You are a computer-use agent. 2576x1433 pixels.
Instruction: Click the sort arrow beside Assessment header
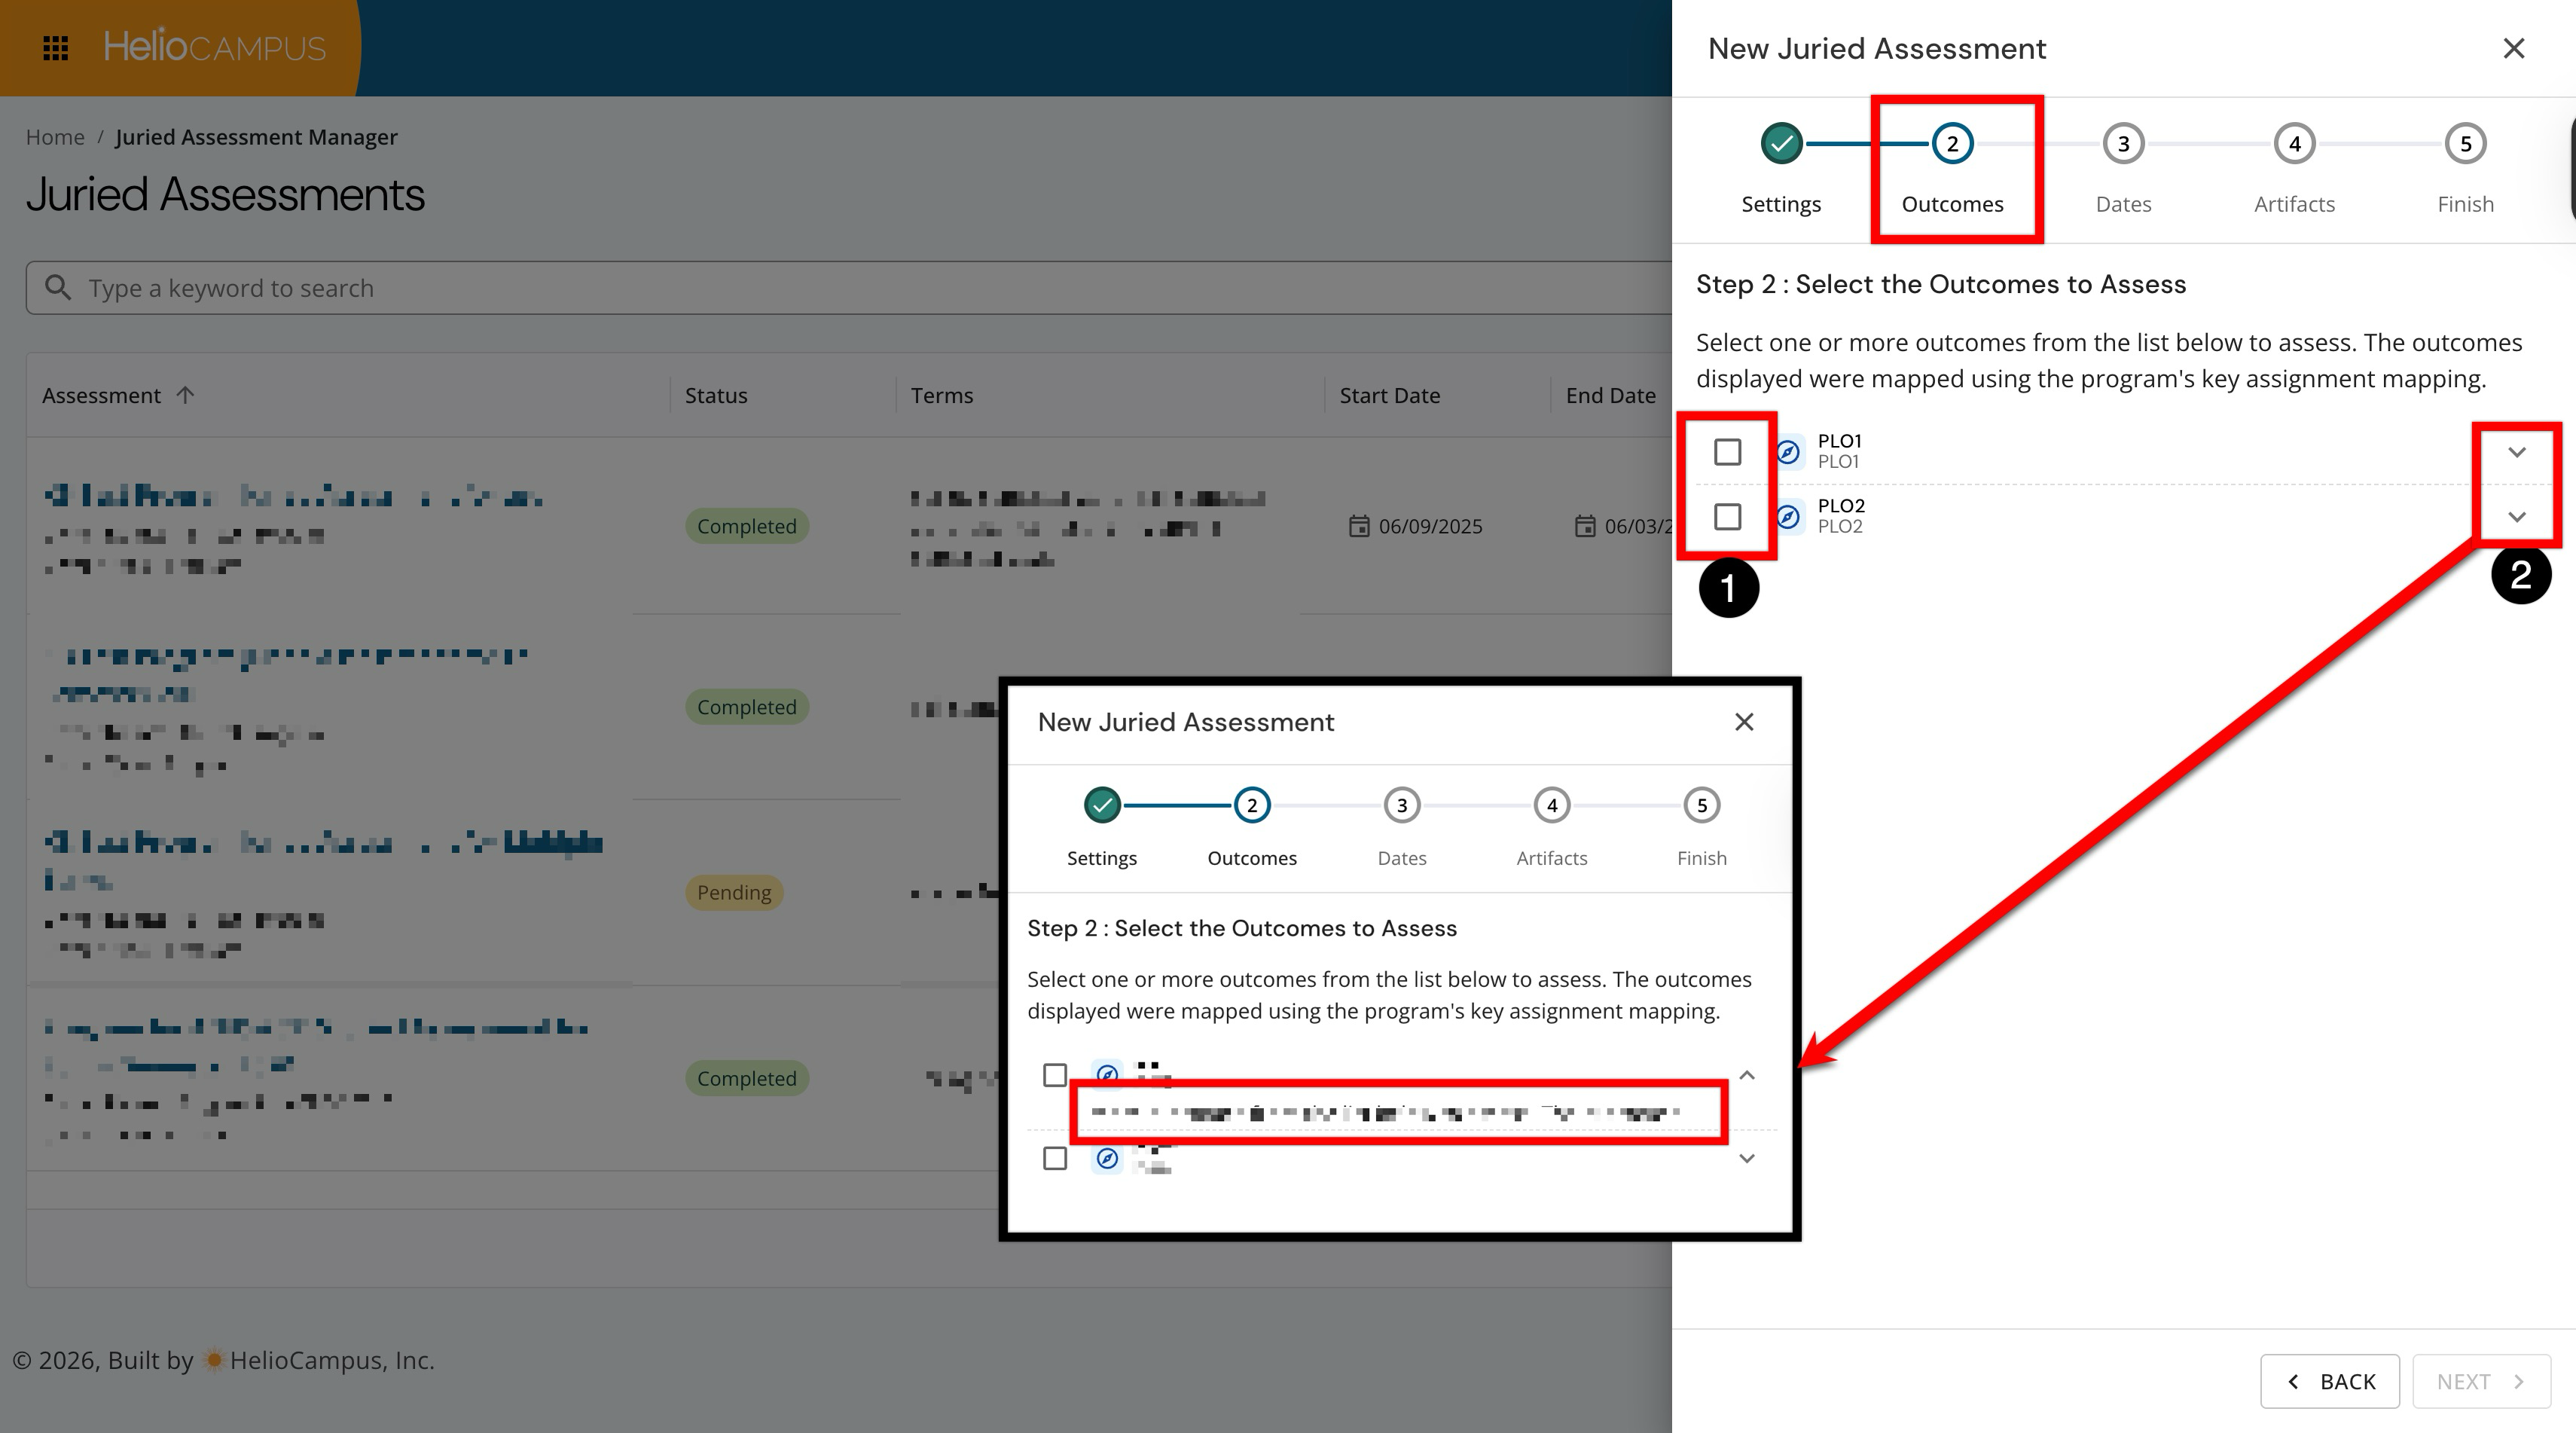[x=185, y=395]
